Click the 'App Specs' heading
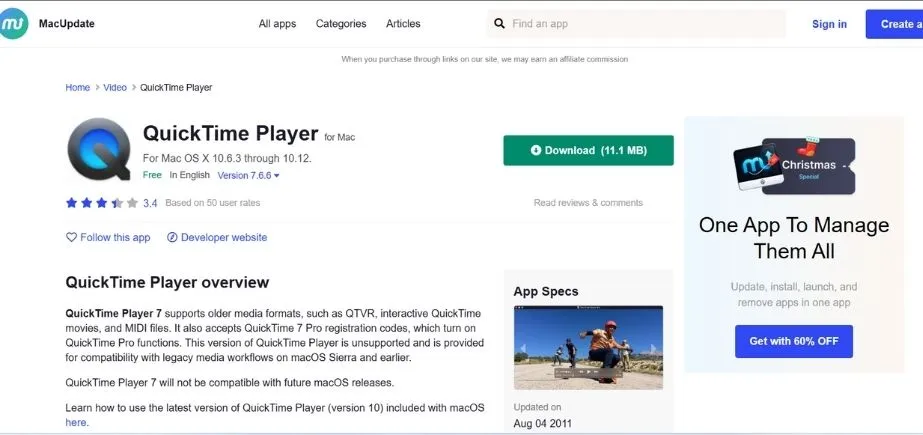 (546, 291)
